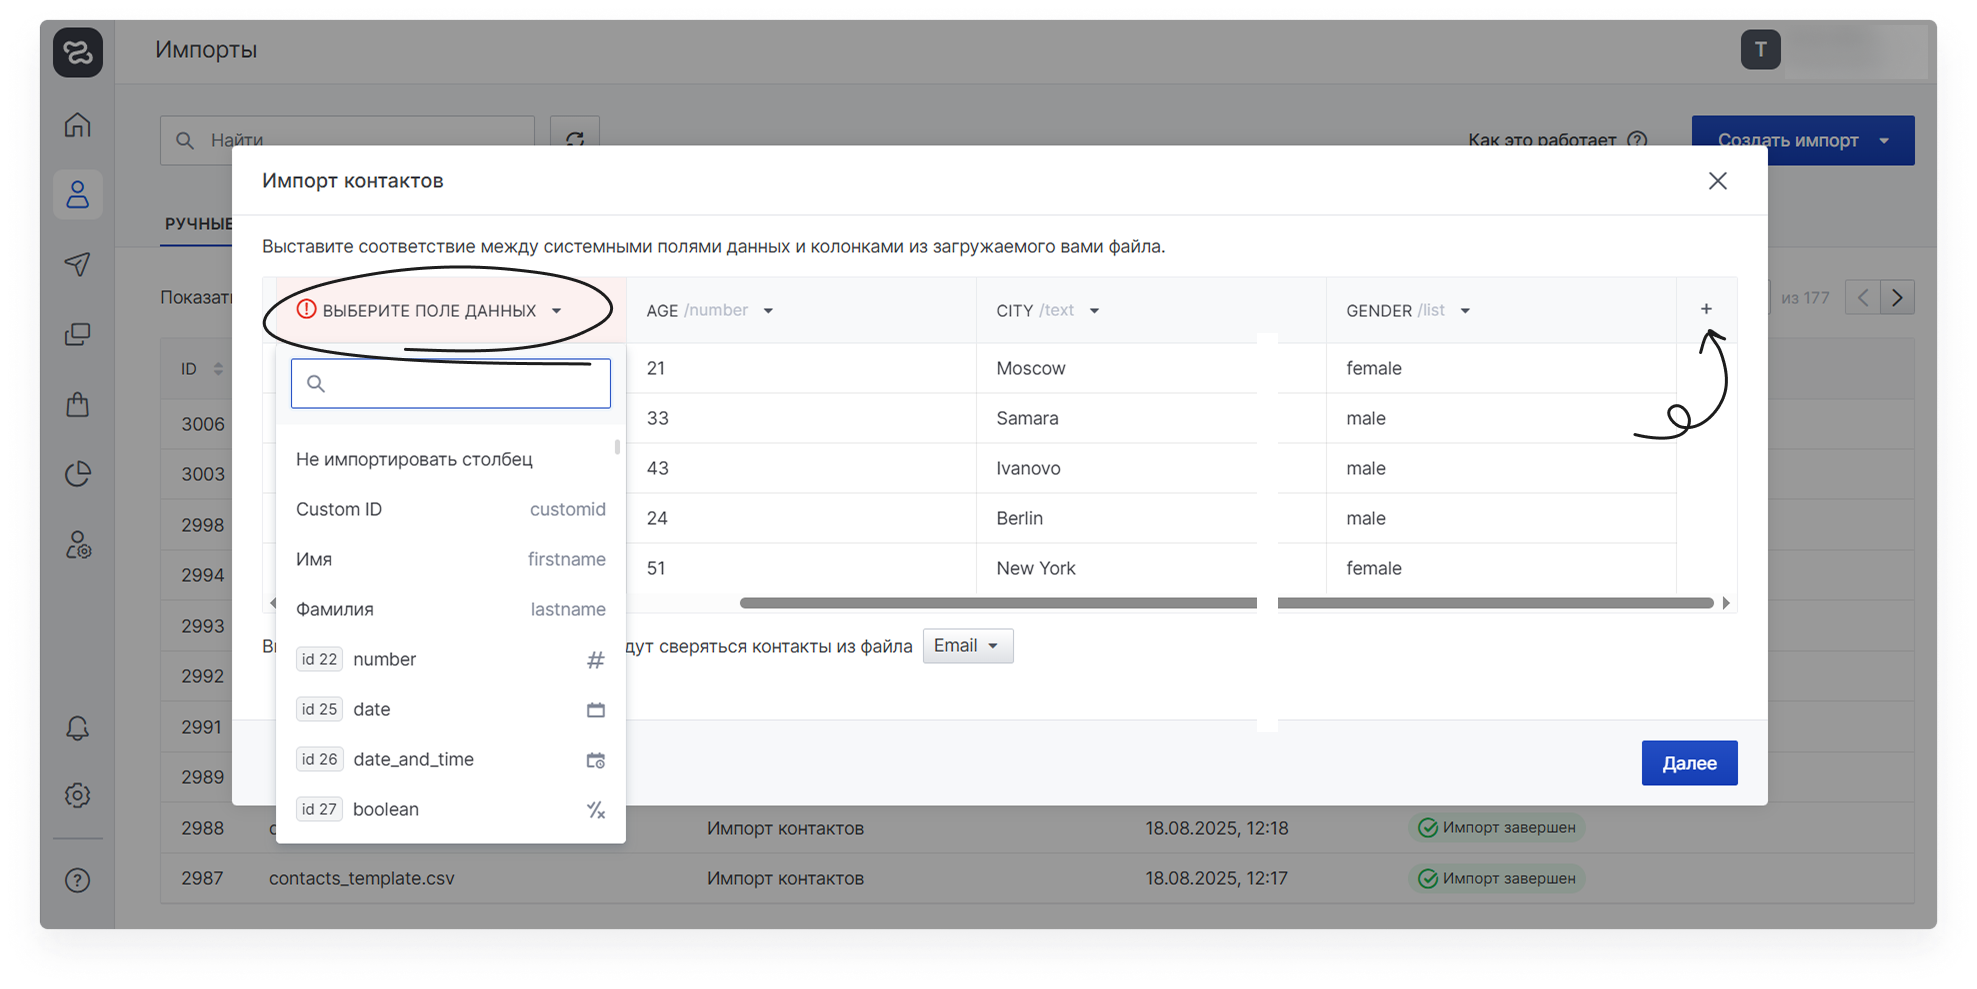This screenshot has width=1977, height=989.
Task: Click contacts_template.csv file name
Action: point(362,878)
